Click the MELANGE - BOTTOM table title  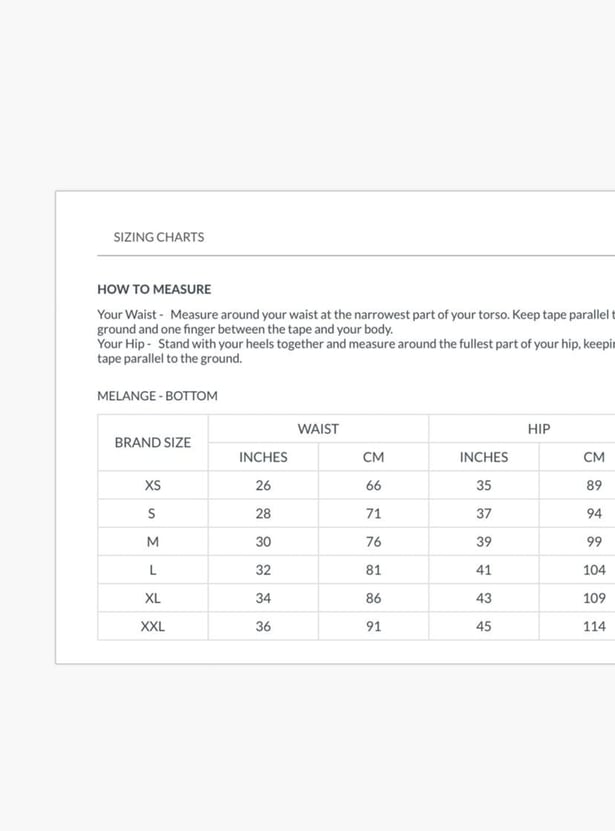[157, 396]
